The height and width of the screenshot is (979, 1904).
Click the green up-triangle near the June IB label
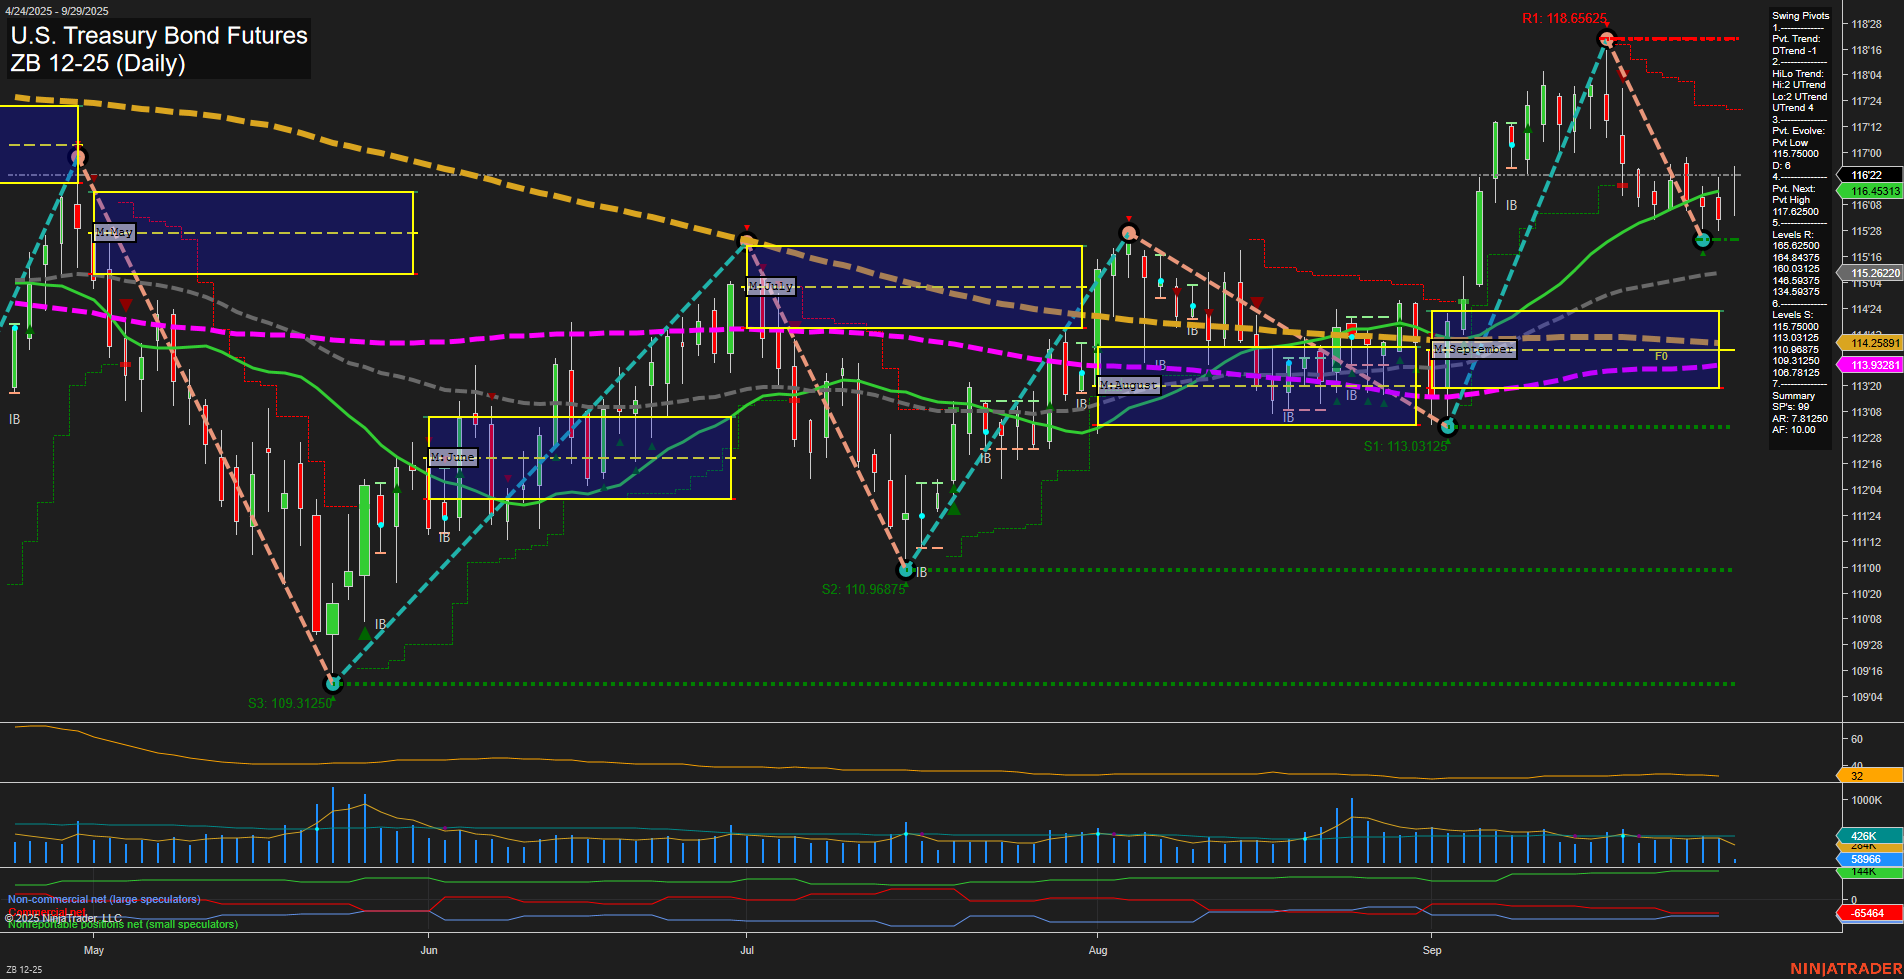(365, 632)
